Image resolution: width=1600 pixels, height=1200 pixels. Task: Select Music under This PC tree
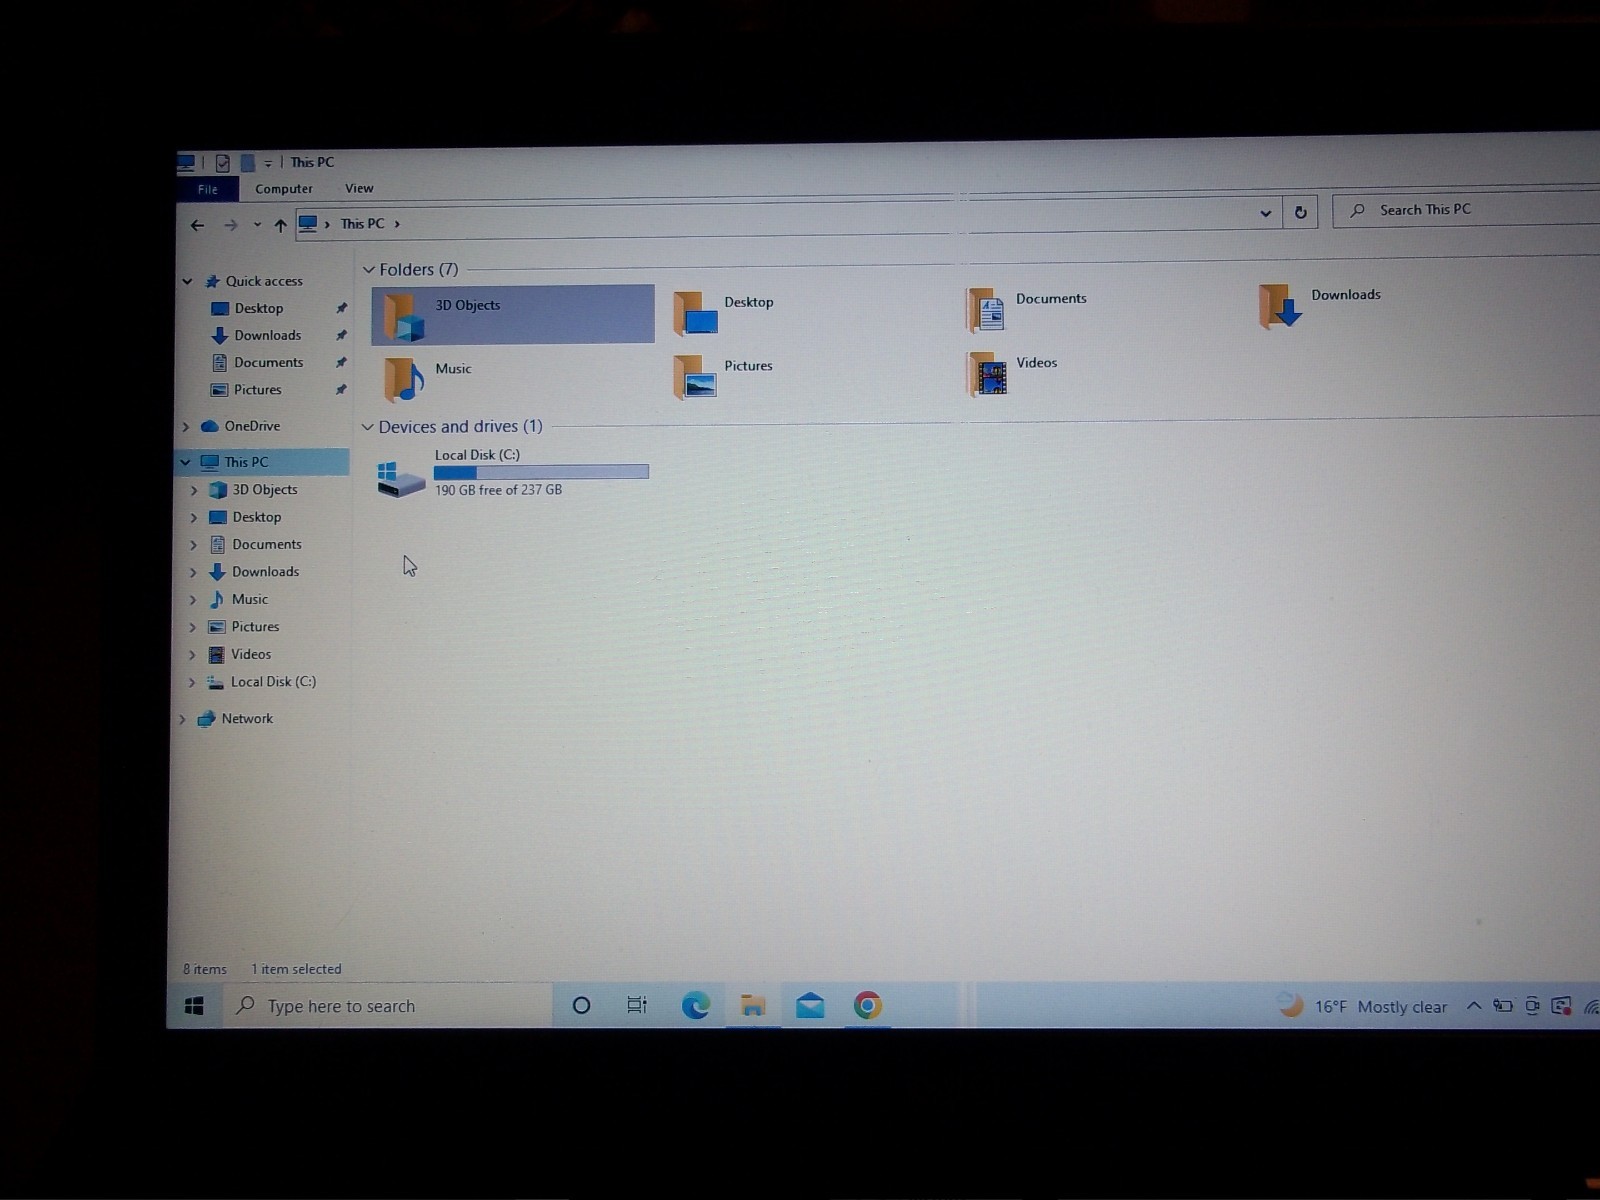[249, 599]
